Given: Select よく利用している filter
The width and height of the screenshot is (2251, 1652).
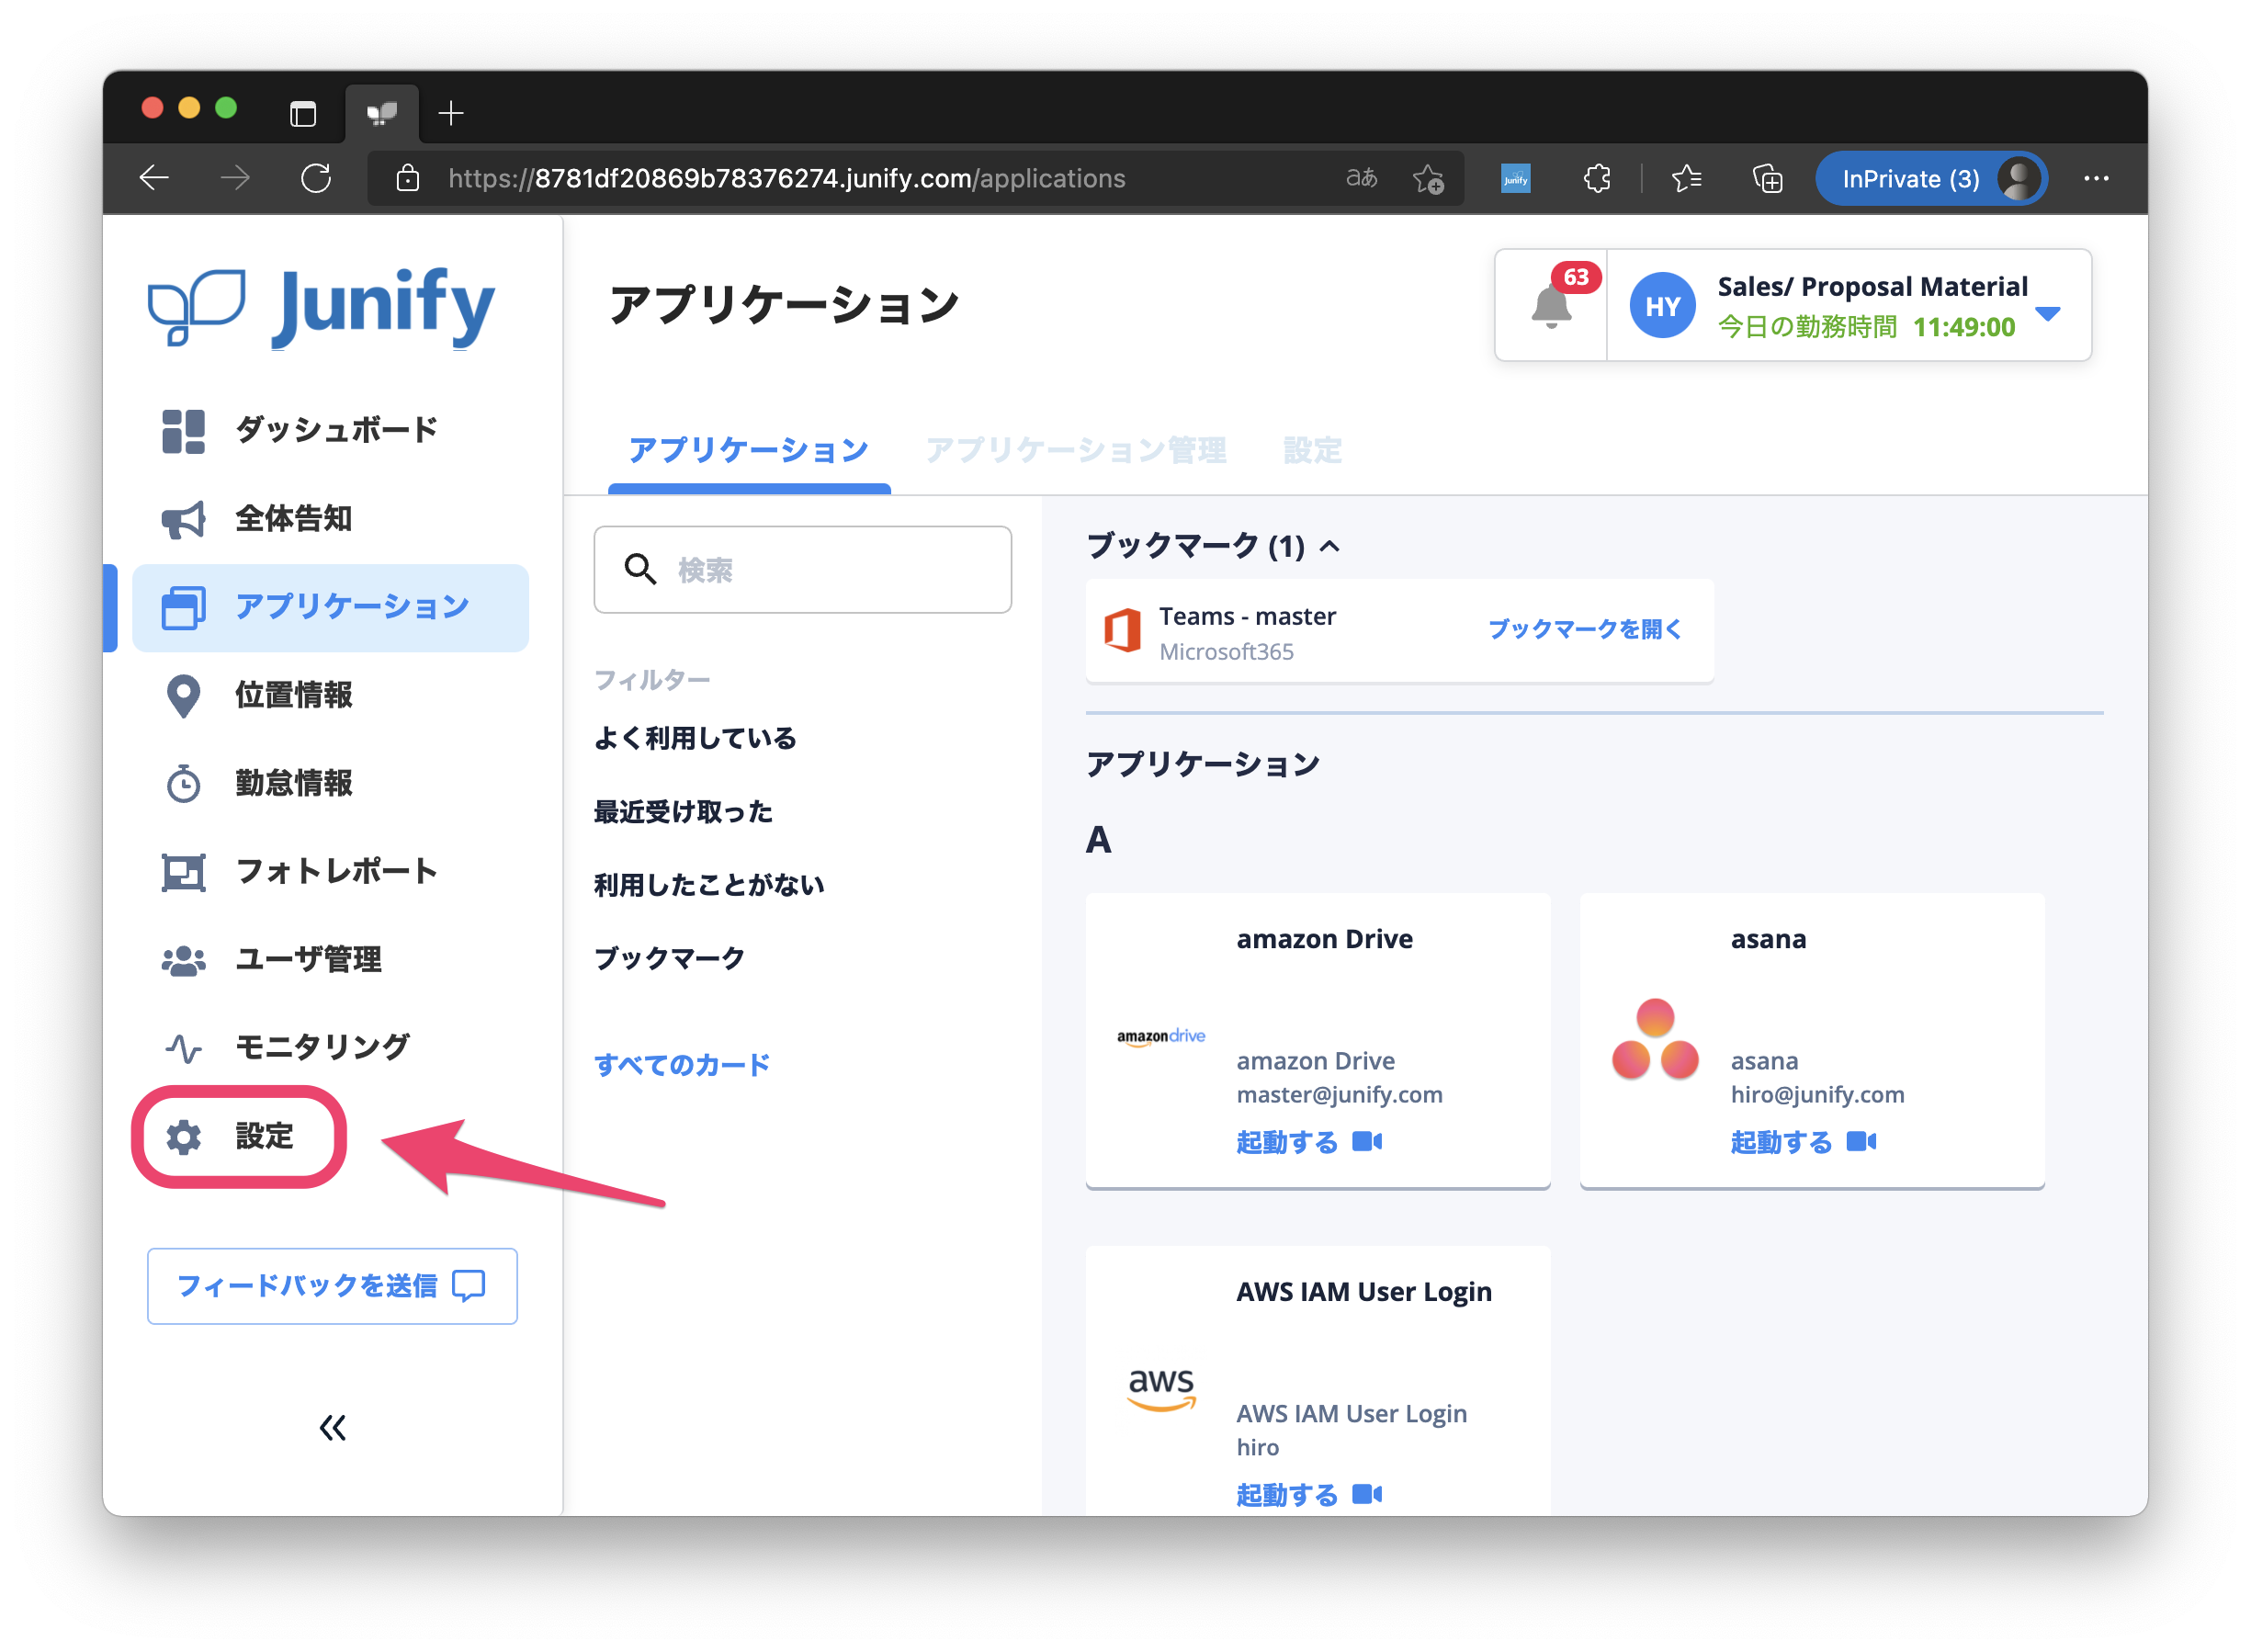Looking at the screenshot, I should [x=695, y=739].
